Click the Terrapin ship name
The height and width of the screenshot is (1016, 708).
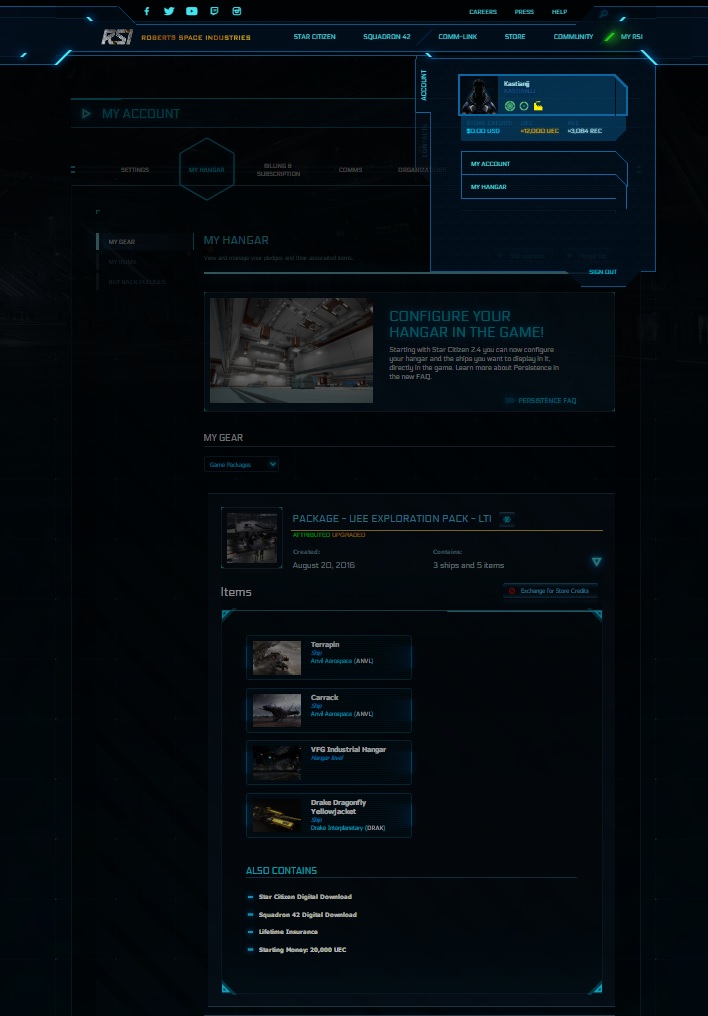(x=325, y=645)
